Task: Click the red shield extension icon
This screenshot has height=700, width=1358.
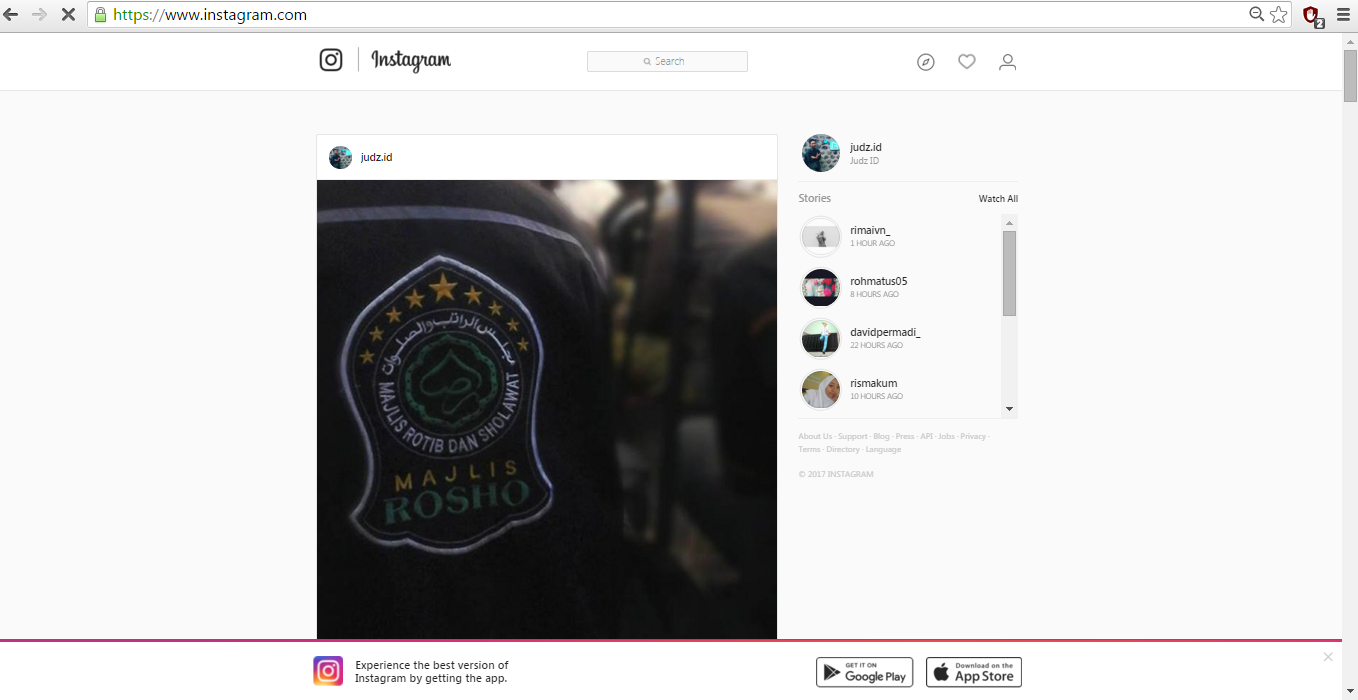Action: point(1313,16)
